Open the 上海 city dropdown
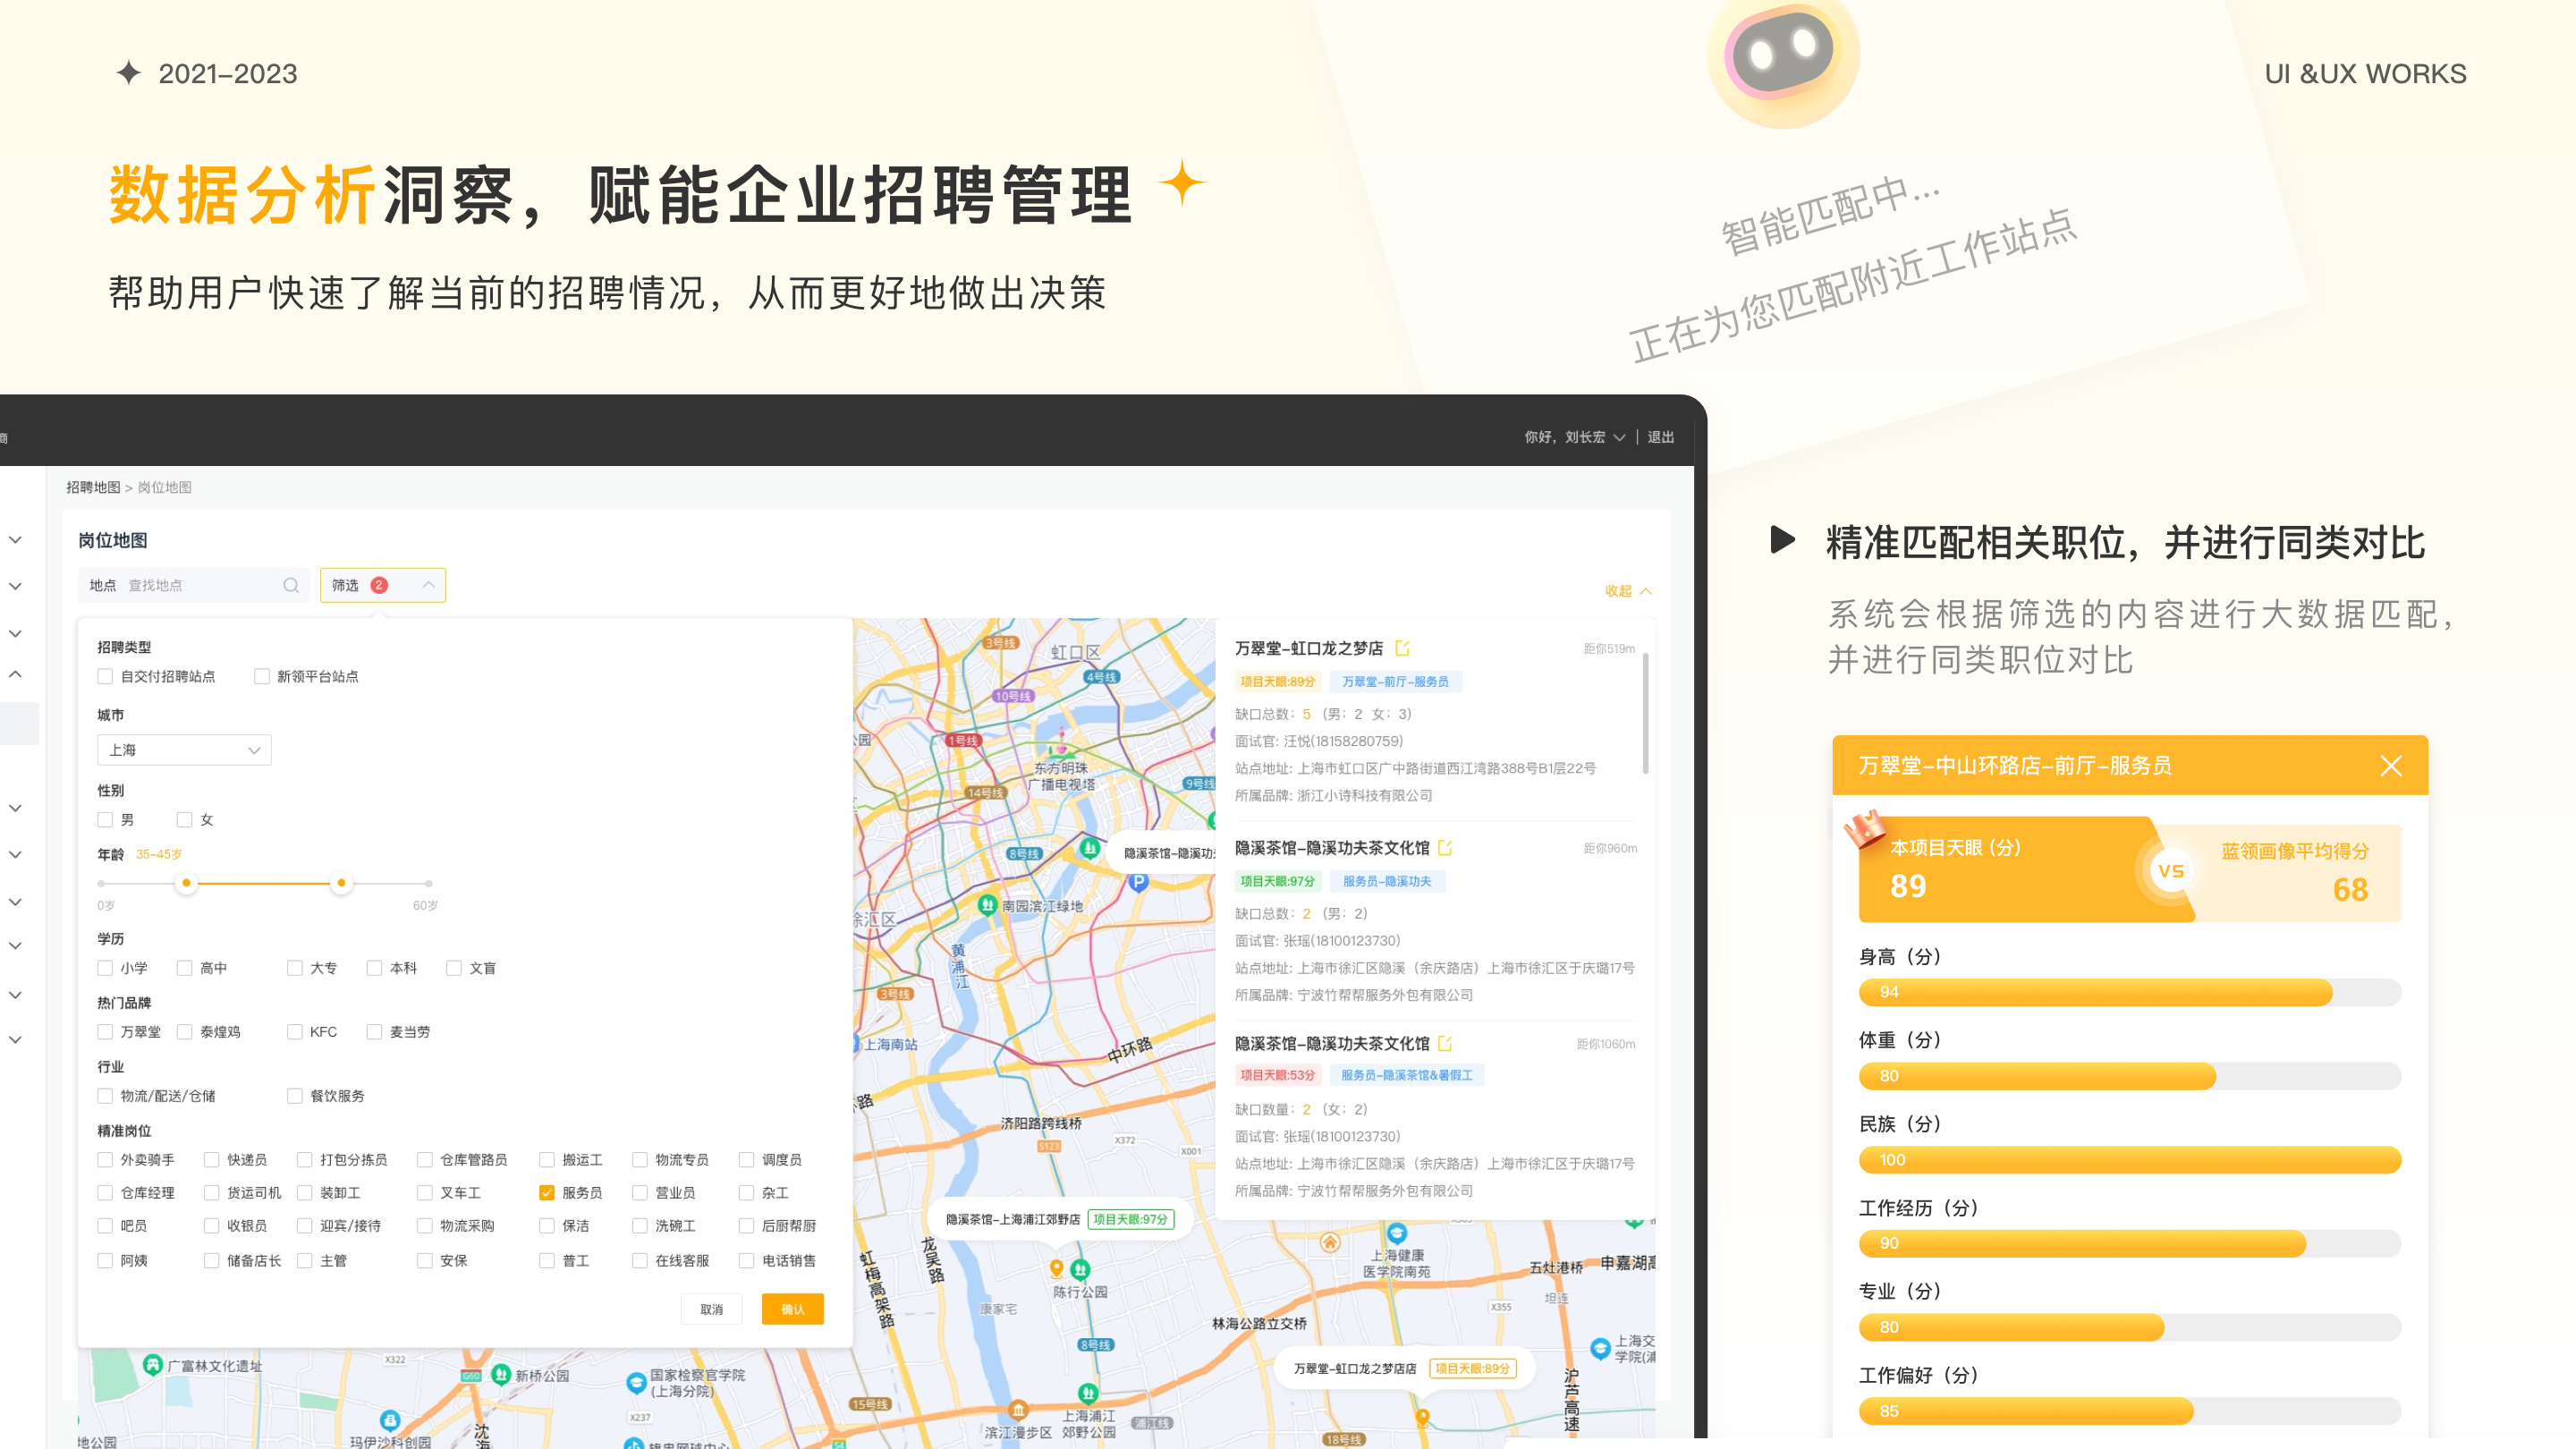 tap(184, 750)
